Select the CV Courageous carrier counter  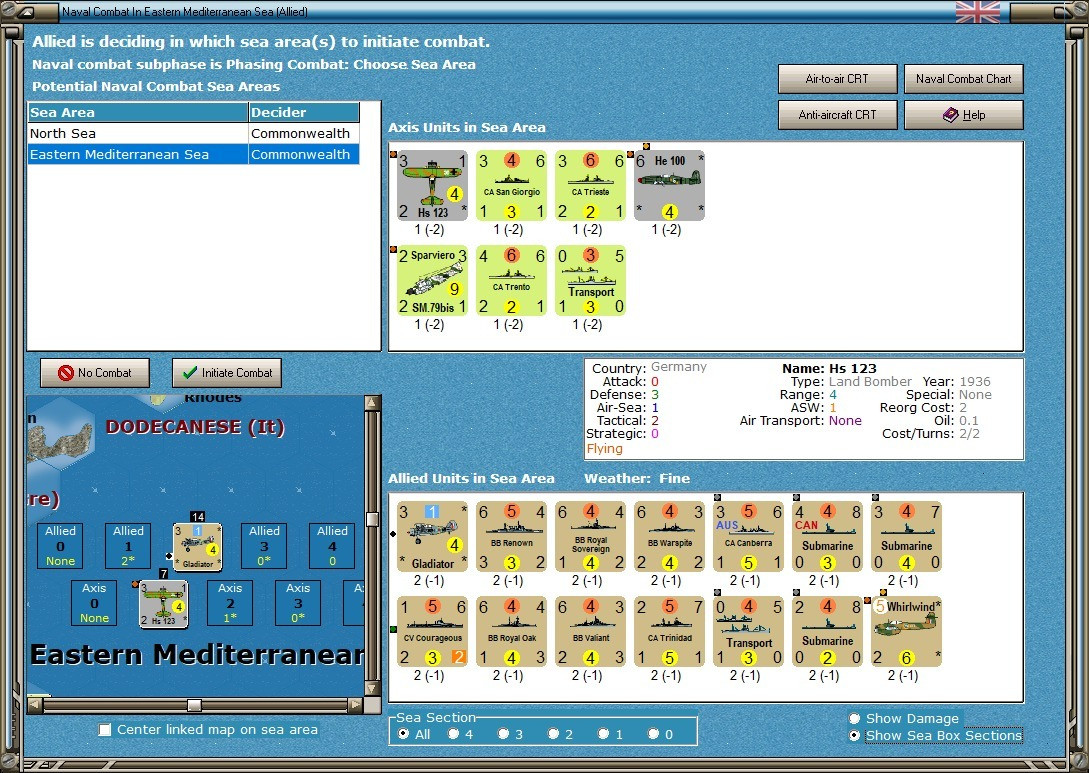point(432,632)
